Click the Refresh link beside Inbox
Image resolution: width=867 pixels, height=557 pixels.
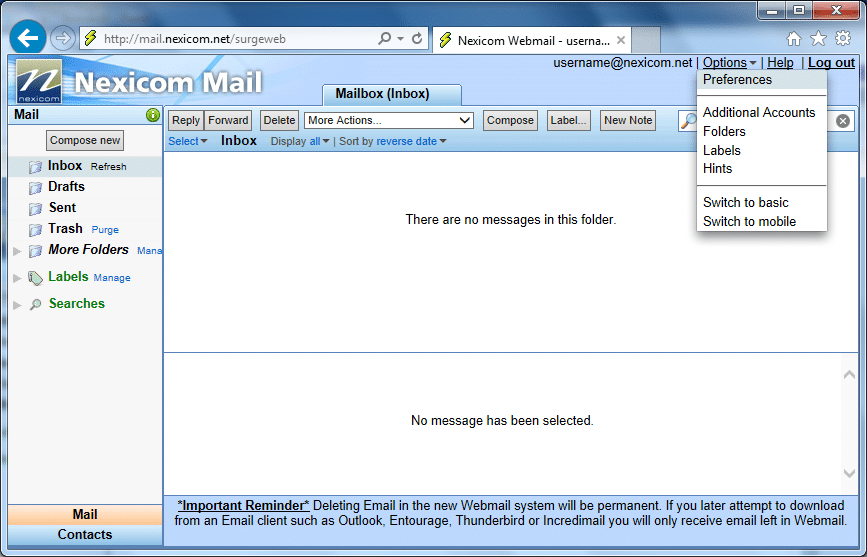tap(108, 166)
